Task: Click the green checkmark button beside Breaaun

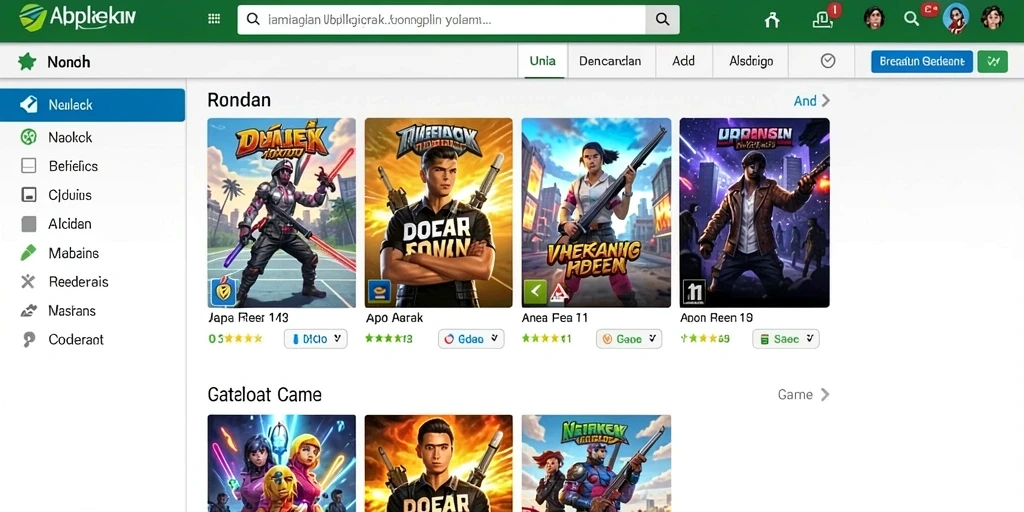Action: coord(993,61)
